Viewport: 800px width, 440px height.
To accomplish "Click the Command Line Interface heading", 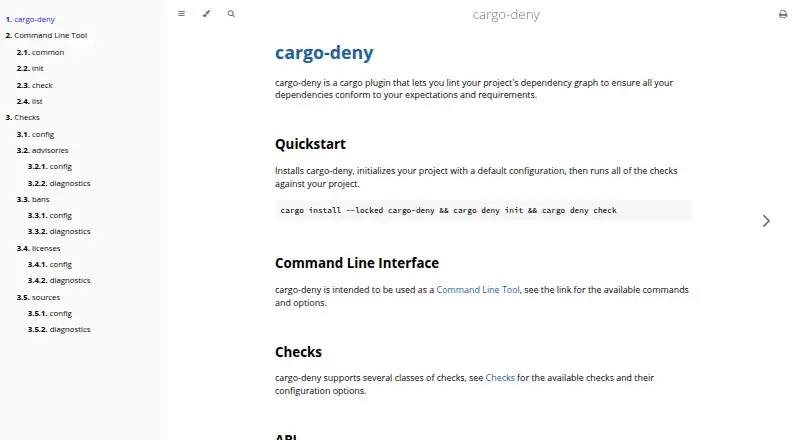I will [x=357, y=263].
